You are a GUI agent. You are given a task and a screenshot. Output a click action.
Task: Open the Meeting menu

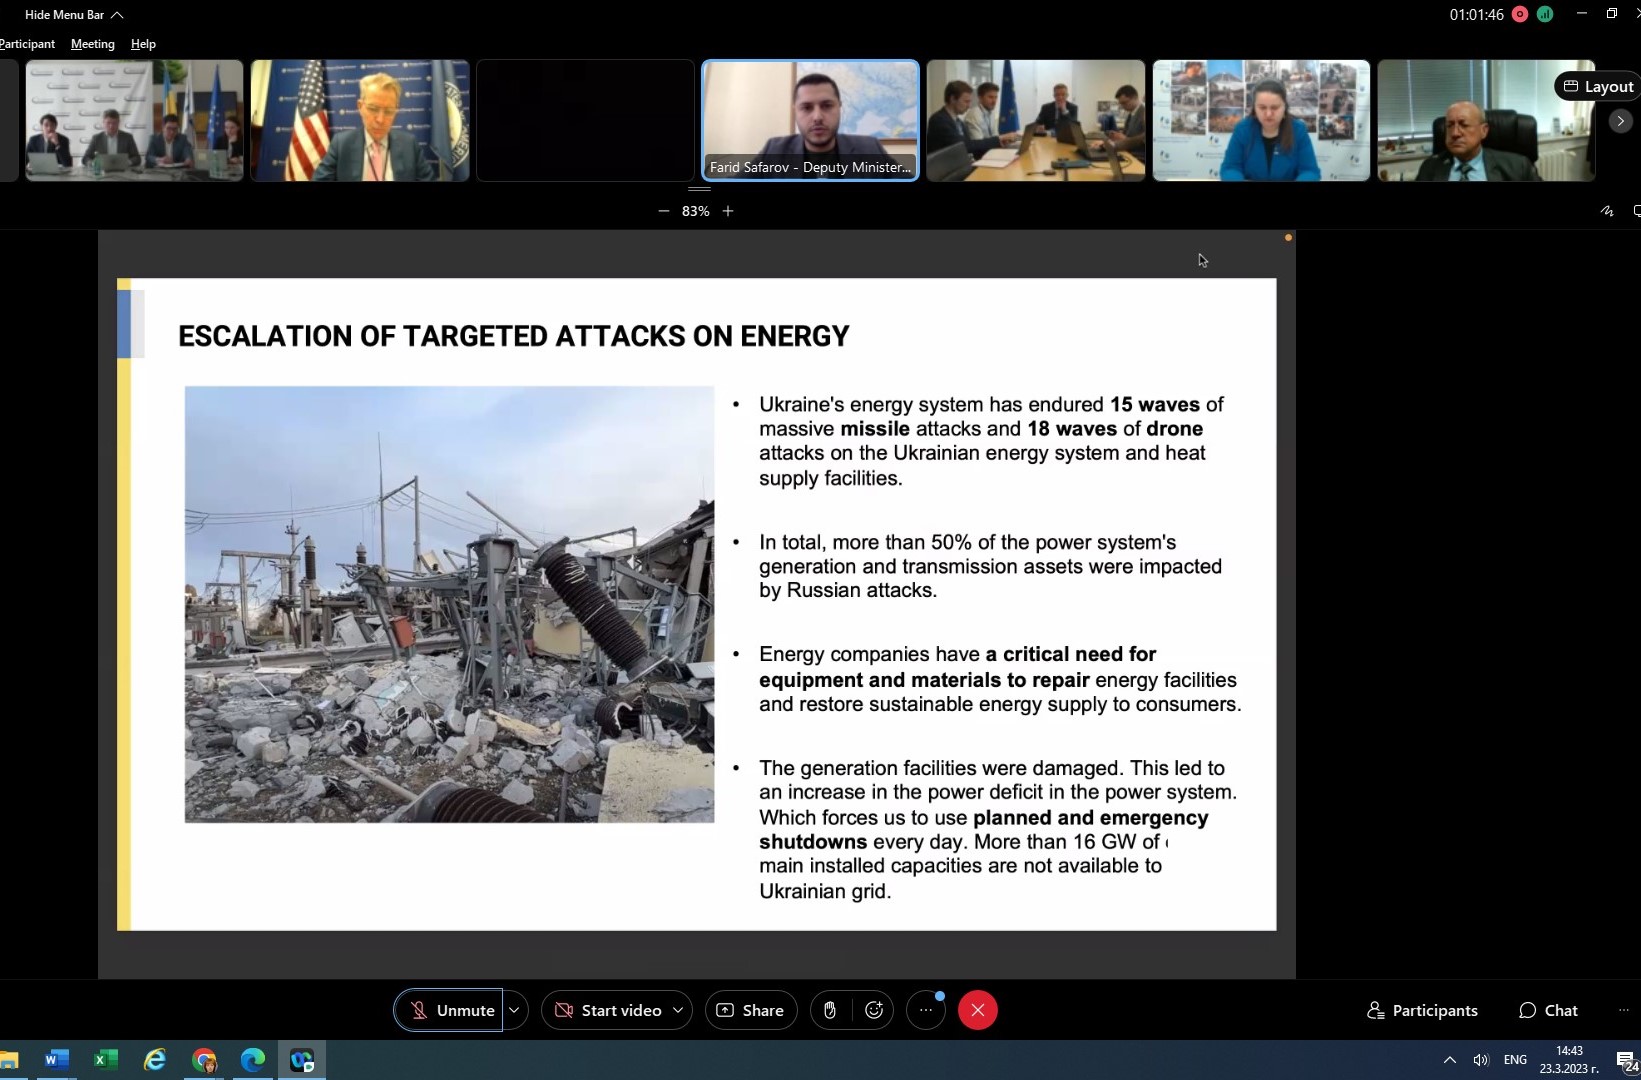click(x=93, y=44)
